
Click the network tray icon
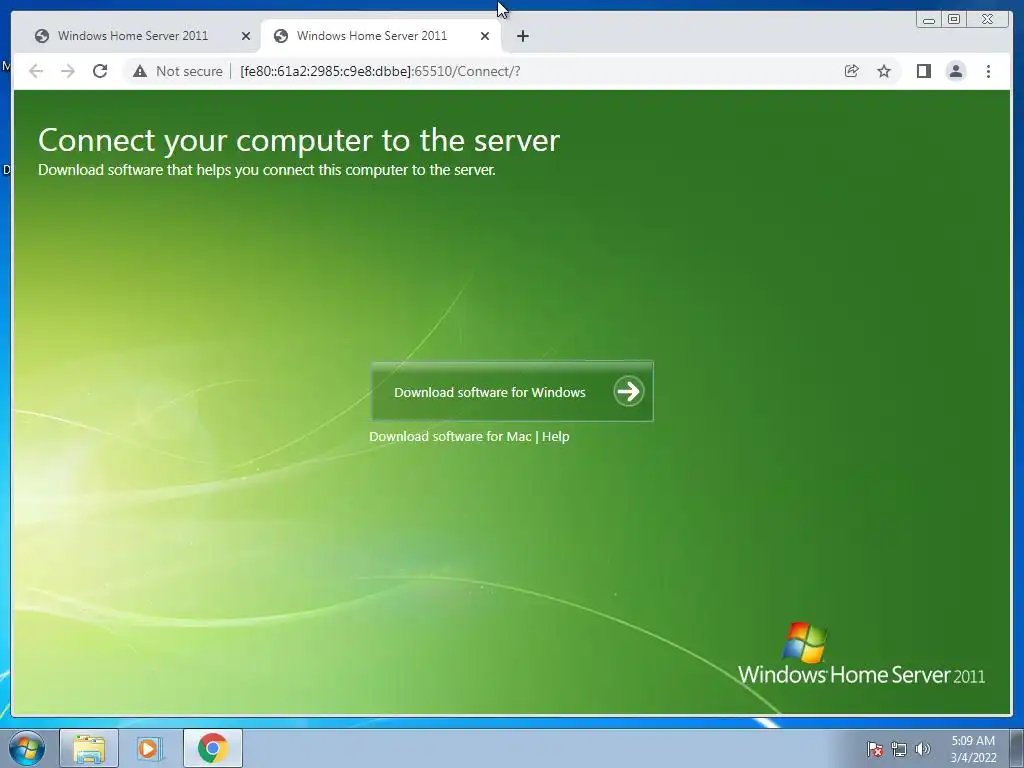click(x=899, y=749)
